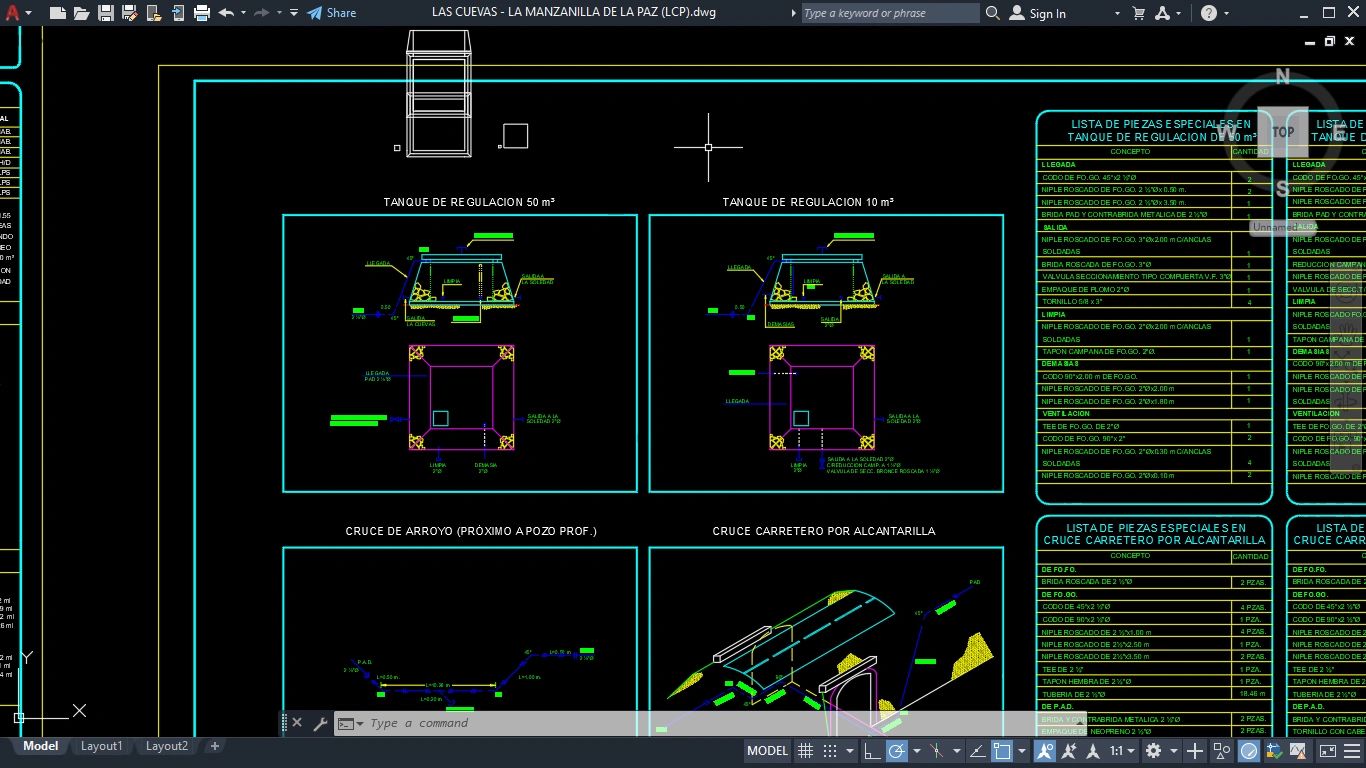This screenshot has height=768, width=1366.
Task: Switch to the Layout2 tab
Action: click(166, 746)
